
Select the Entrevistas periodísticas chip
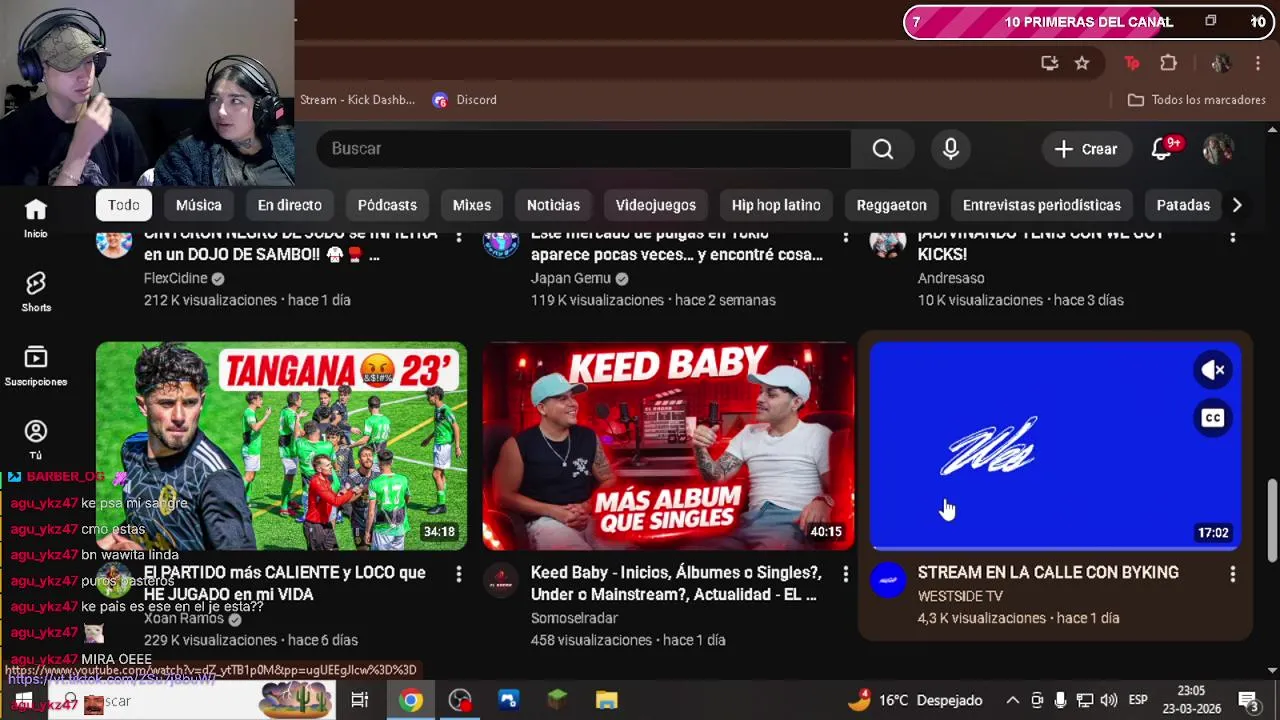pyautogui.click(x=1042, y=205)
